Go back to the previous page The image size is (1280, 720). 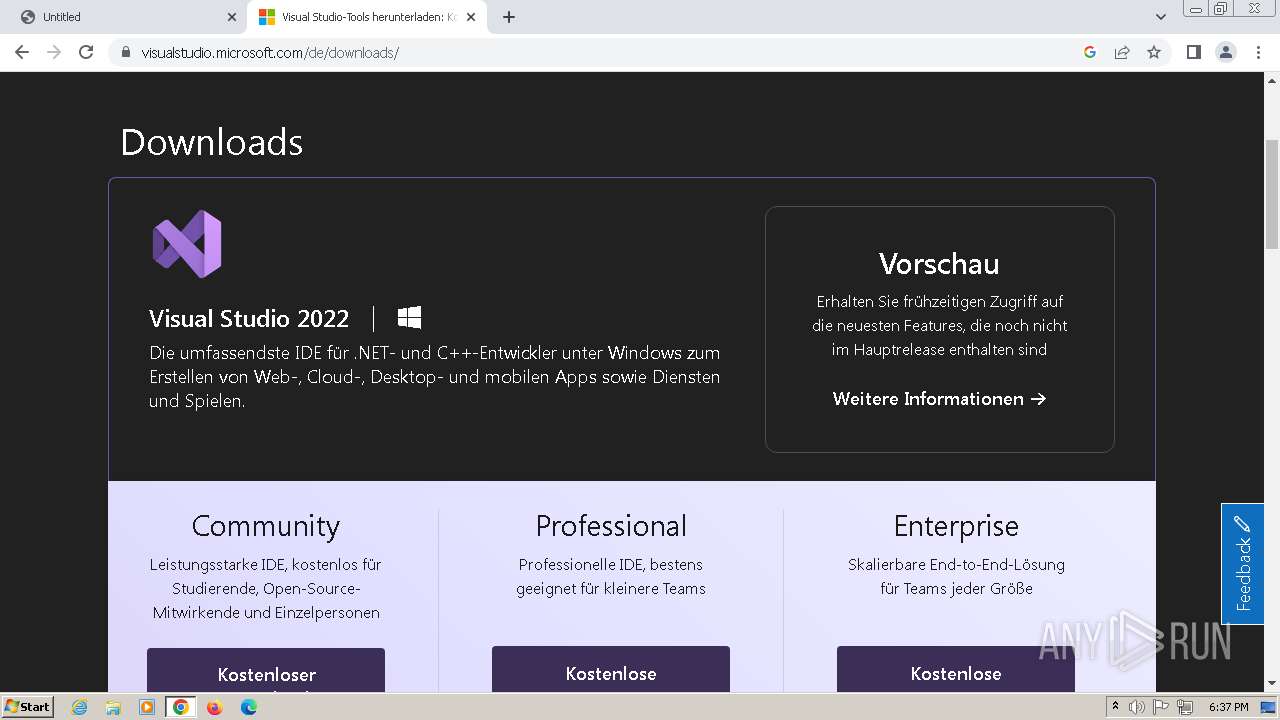tap(22, 52)
